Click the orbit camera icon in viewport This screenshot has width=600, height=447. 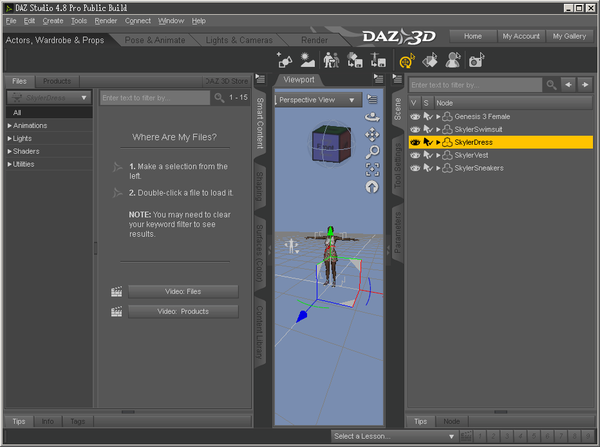[372, 117]
